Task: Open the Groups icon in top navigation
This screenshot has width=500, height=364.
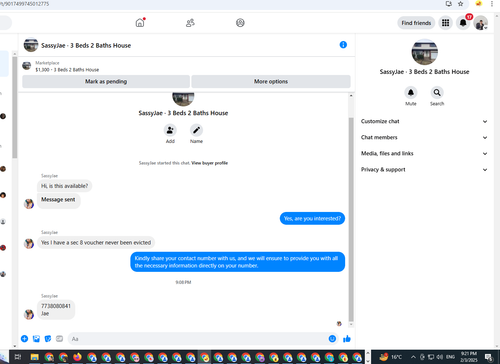Action: tap(240, 23)
